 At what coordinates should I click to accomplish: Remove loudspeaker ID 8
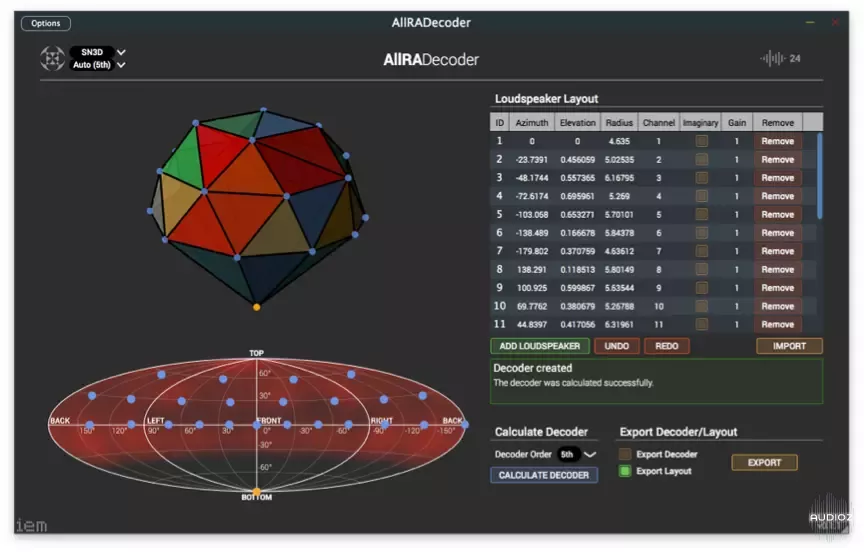777,269
